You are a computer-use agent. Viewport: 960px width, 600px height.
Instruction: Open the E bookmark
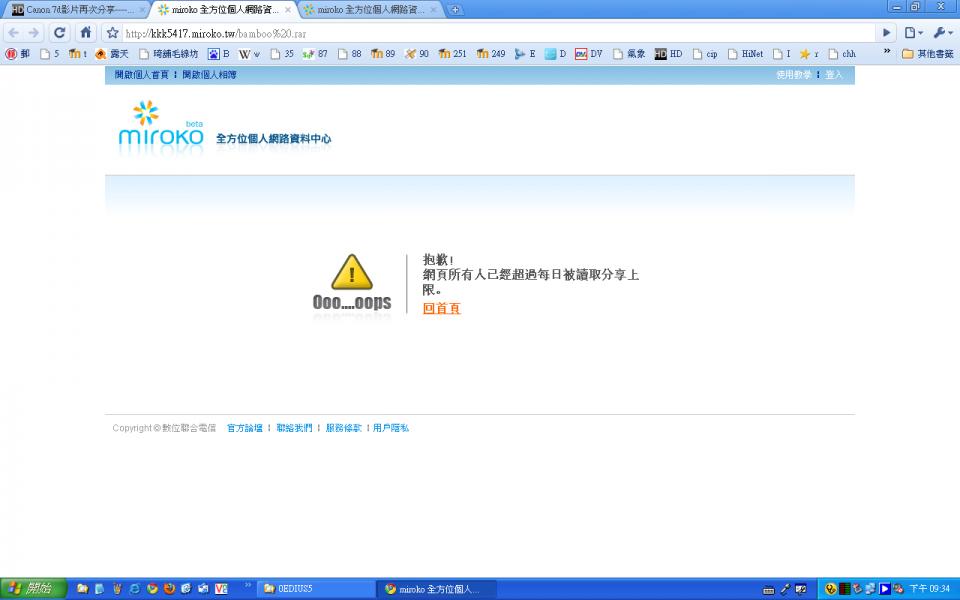point(525,54)
